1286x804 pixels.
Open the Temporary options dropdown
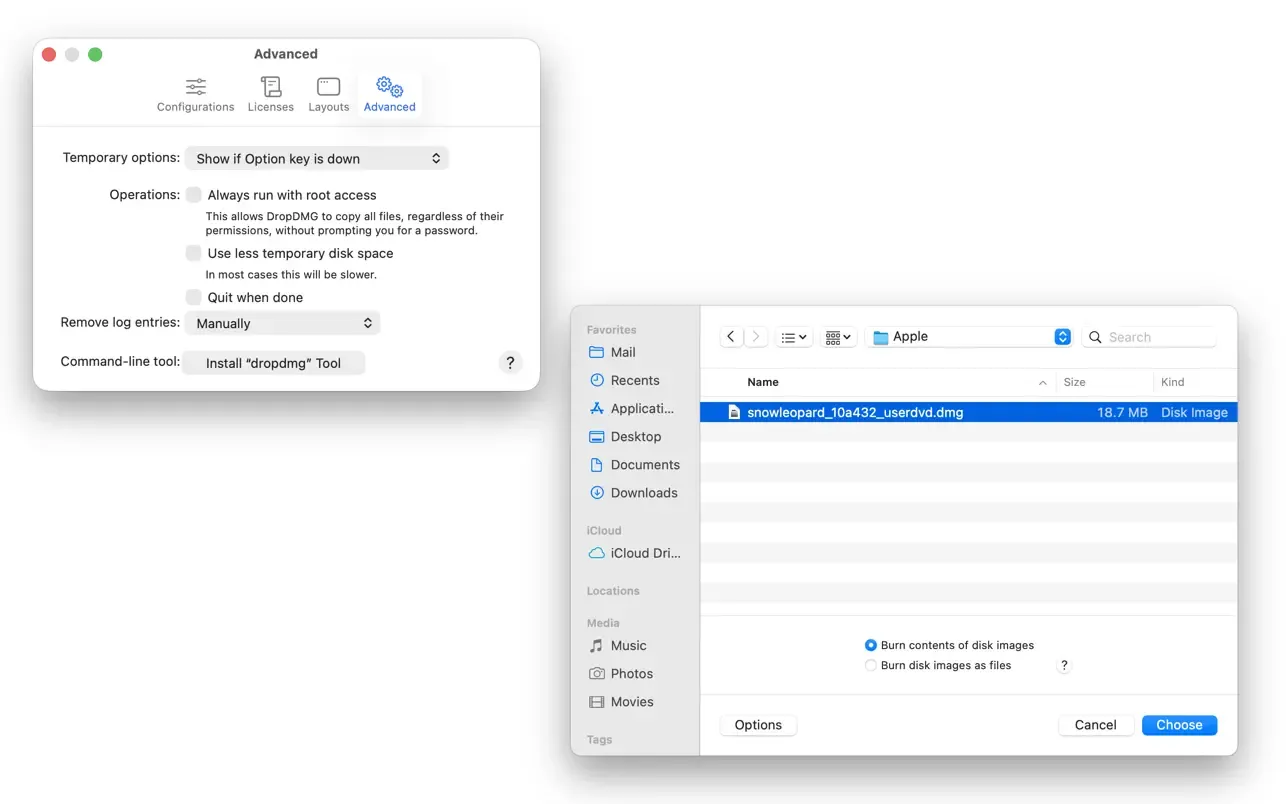coord(317,158)
